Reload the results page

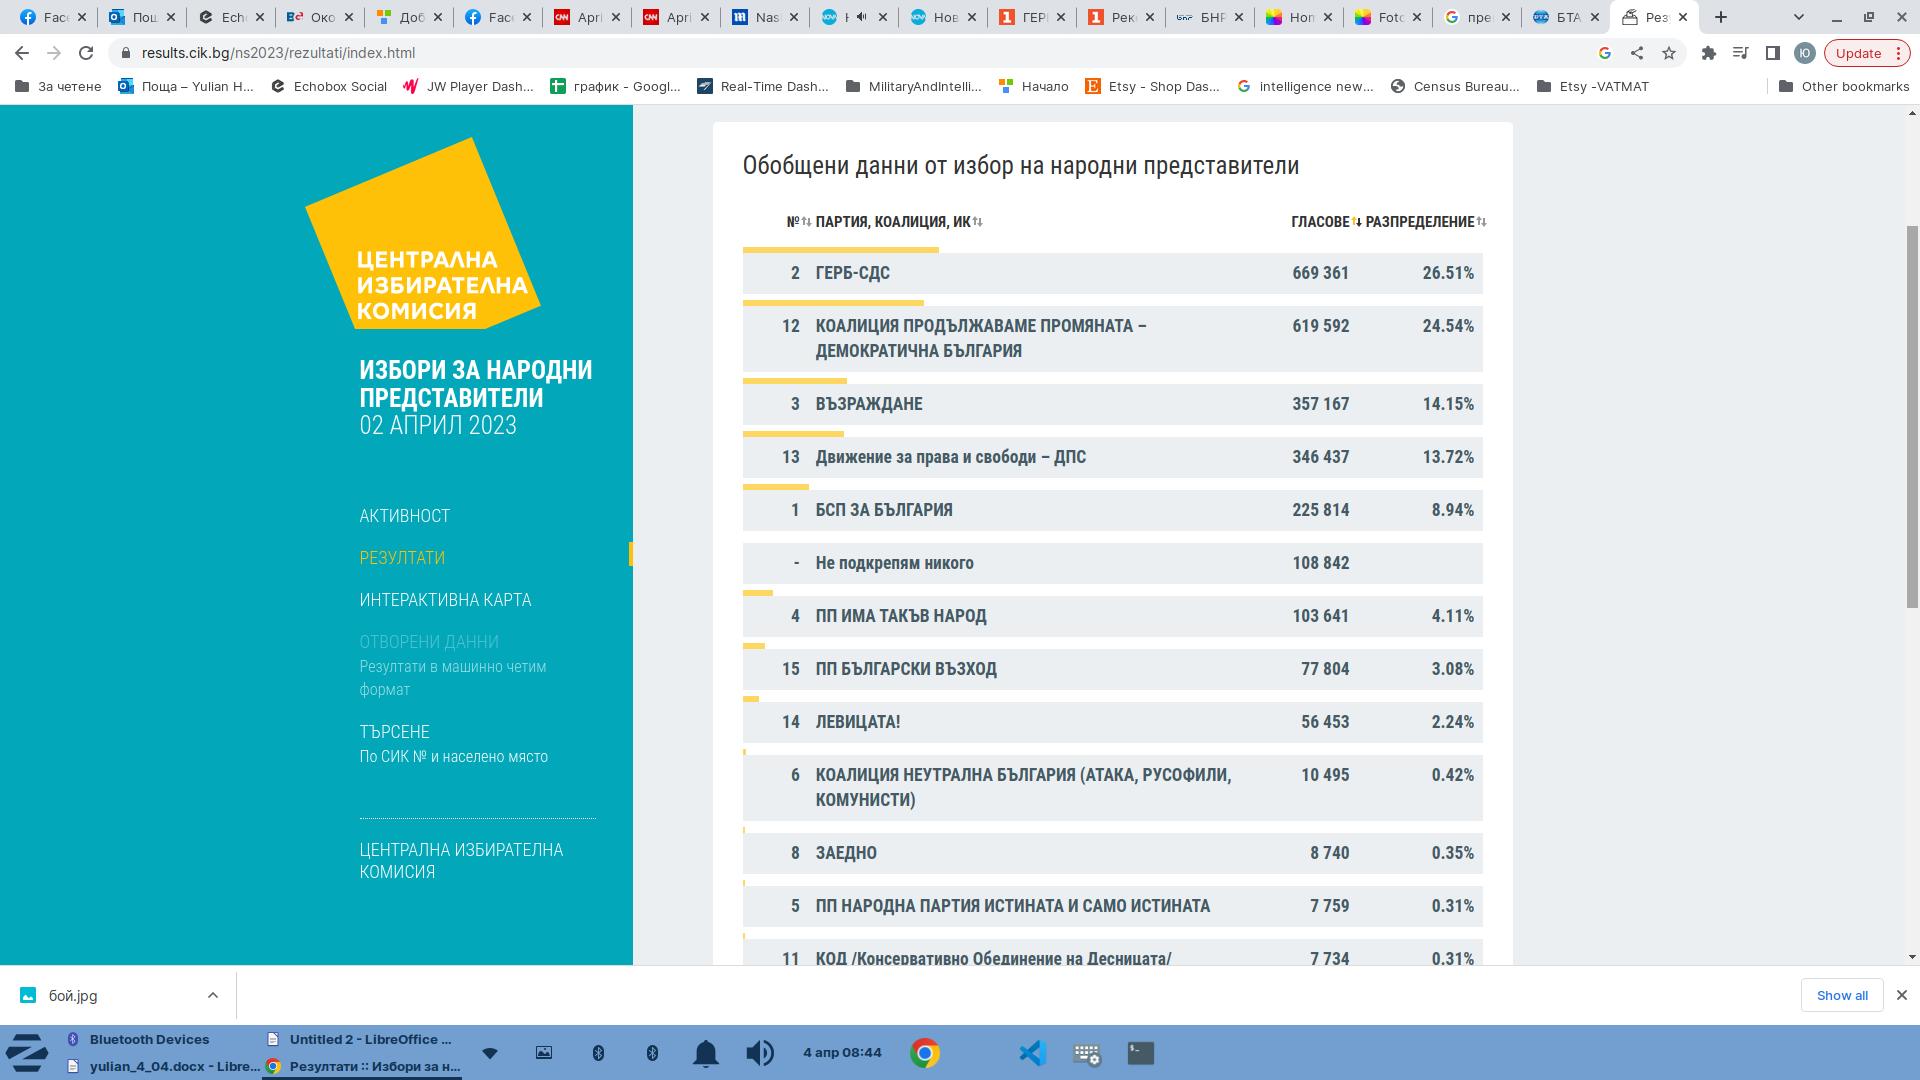point(86,53)
